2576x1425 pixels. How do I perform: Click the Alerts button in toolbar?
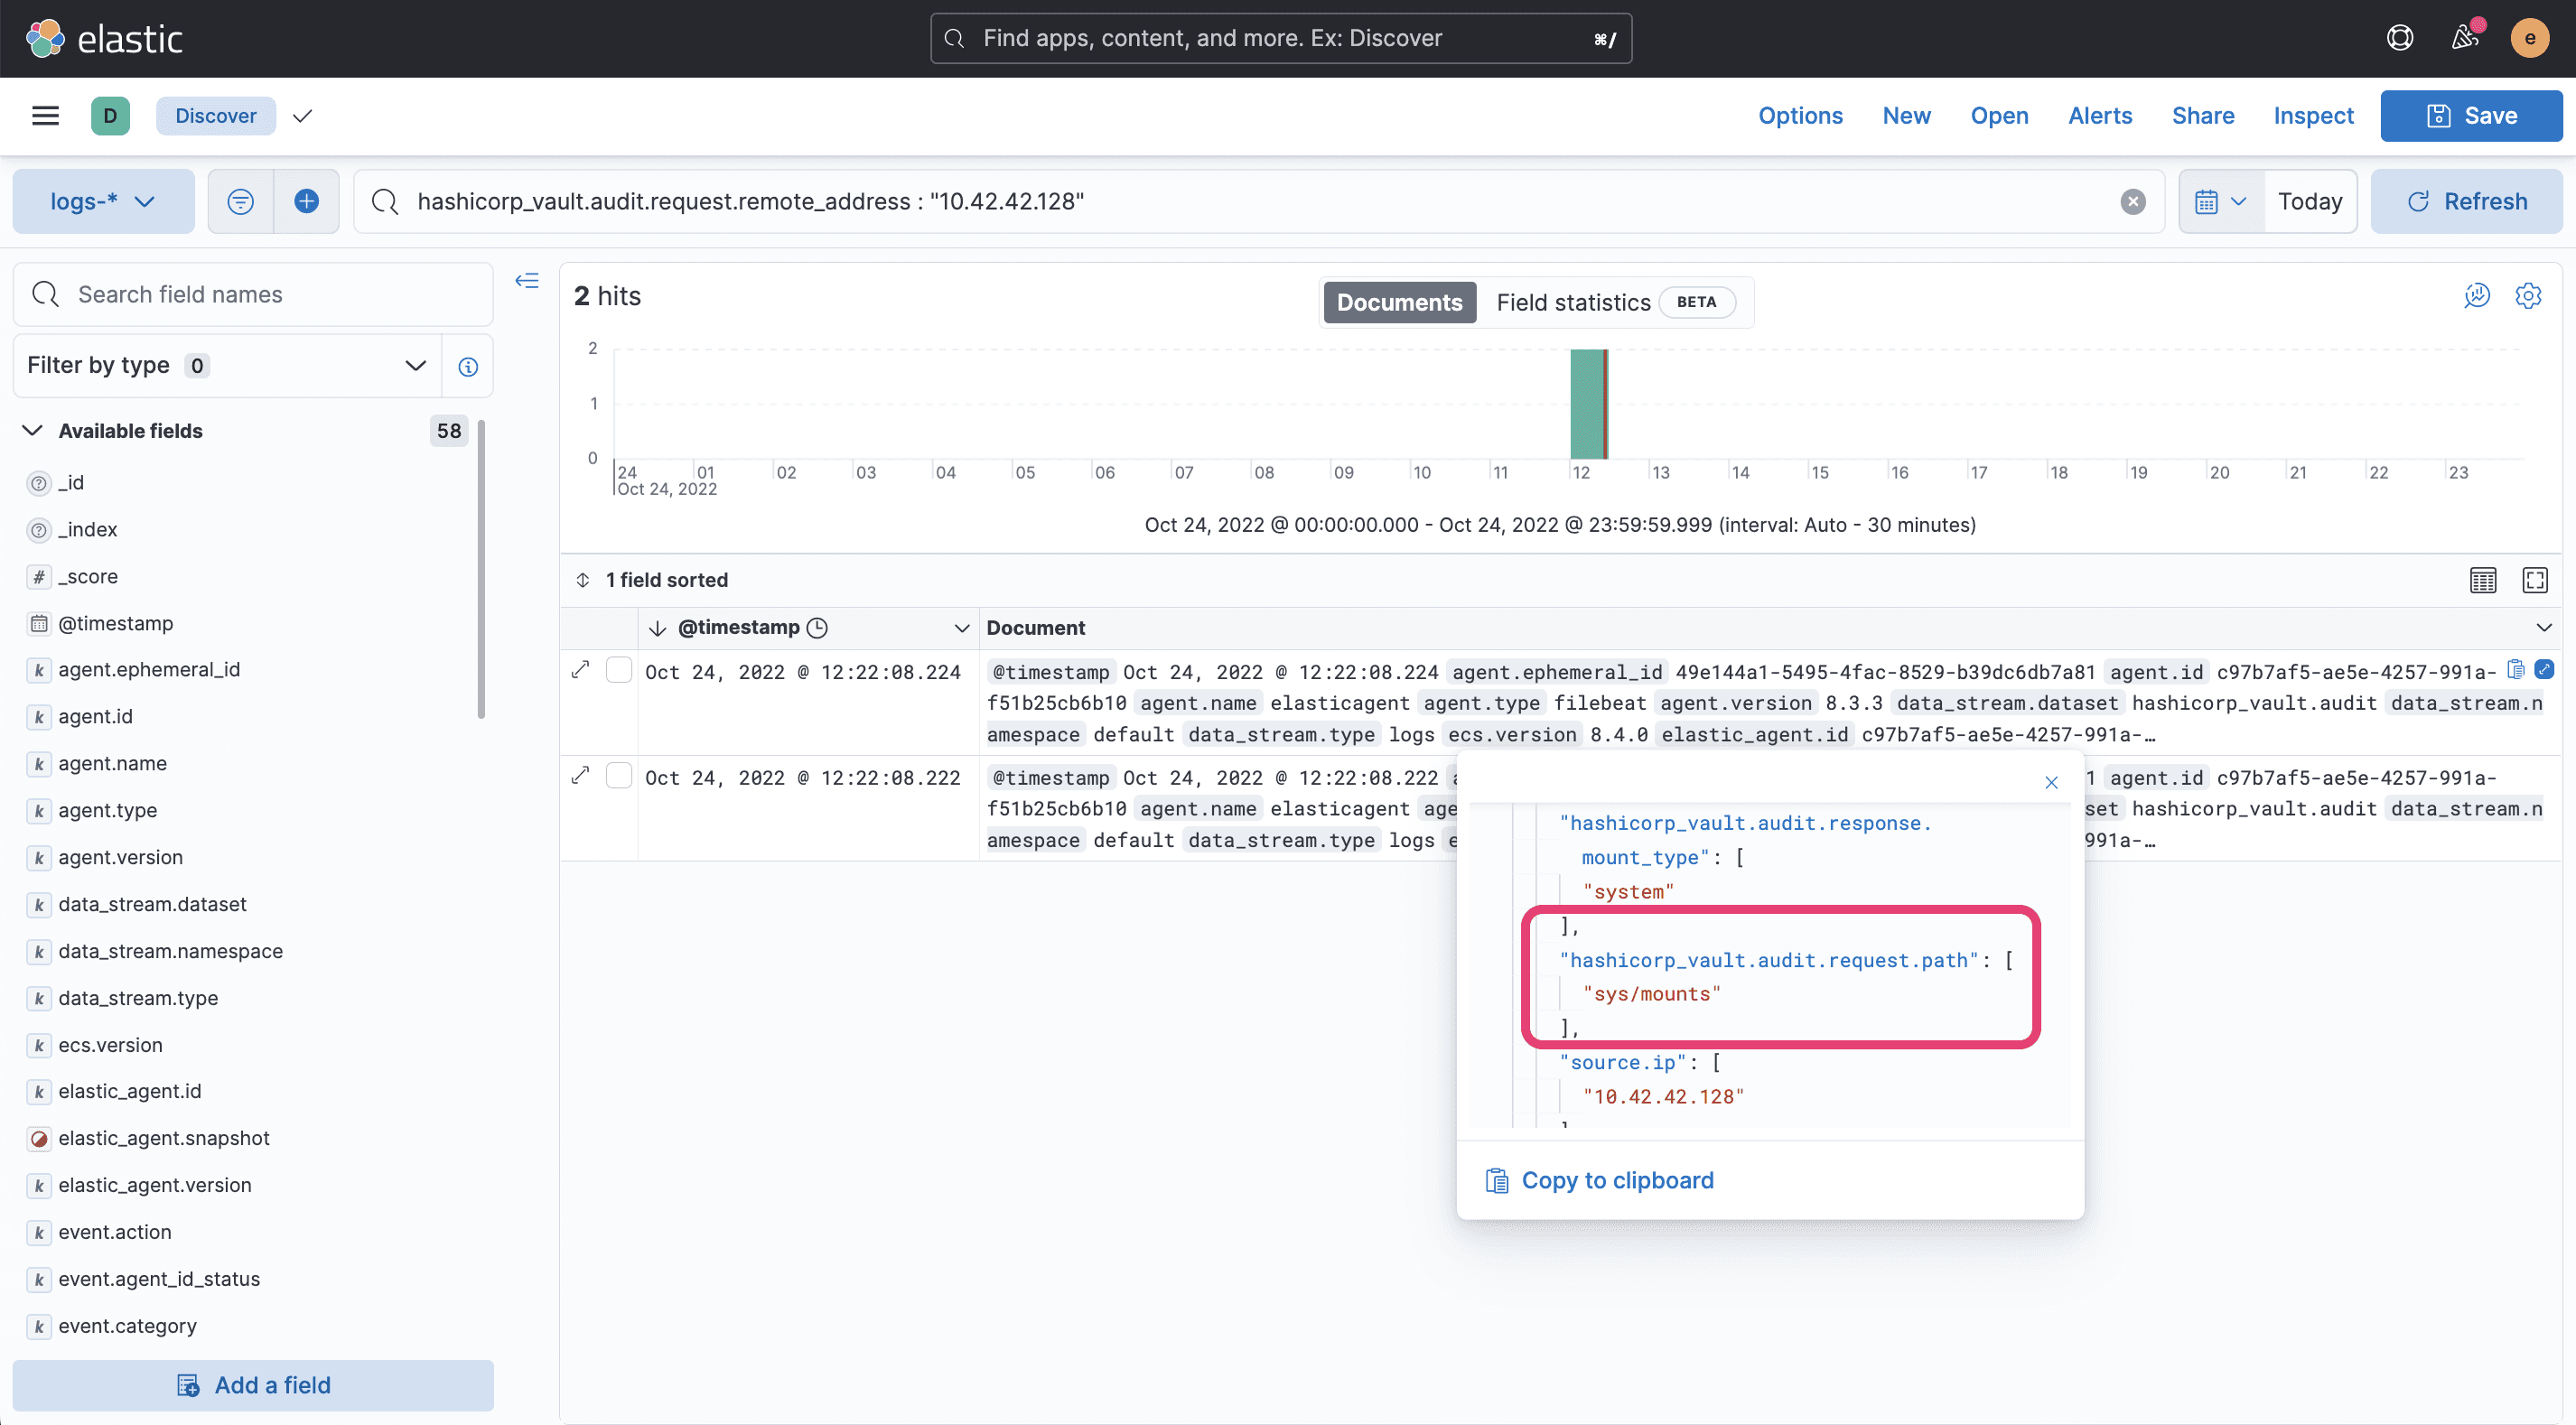2101,116
